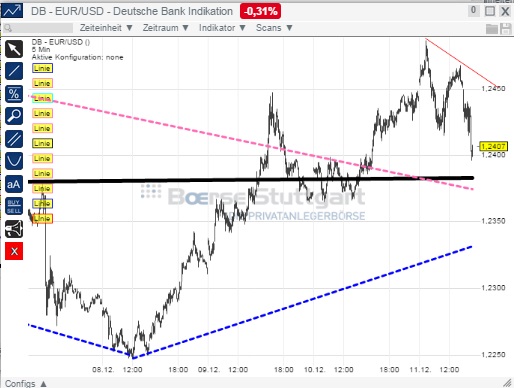
Task: Click the 1,2350 price axis label
Action: pos(493,221)
